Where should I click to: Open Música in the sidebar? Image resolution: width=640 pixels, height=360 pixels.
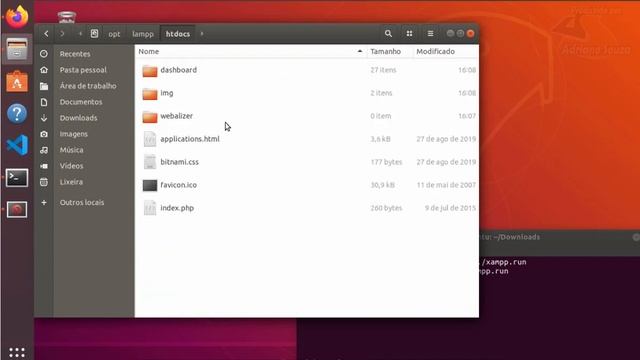tap(71, 150)
